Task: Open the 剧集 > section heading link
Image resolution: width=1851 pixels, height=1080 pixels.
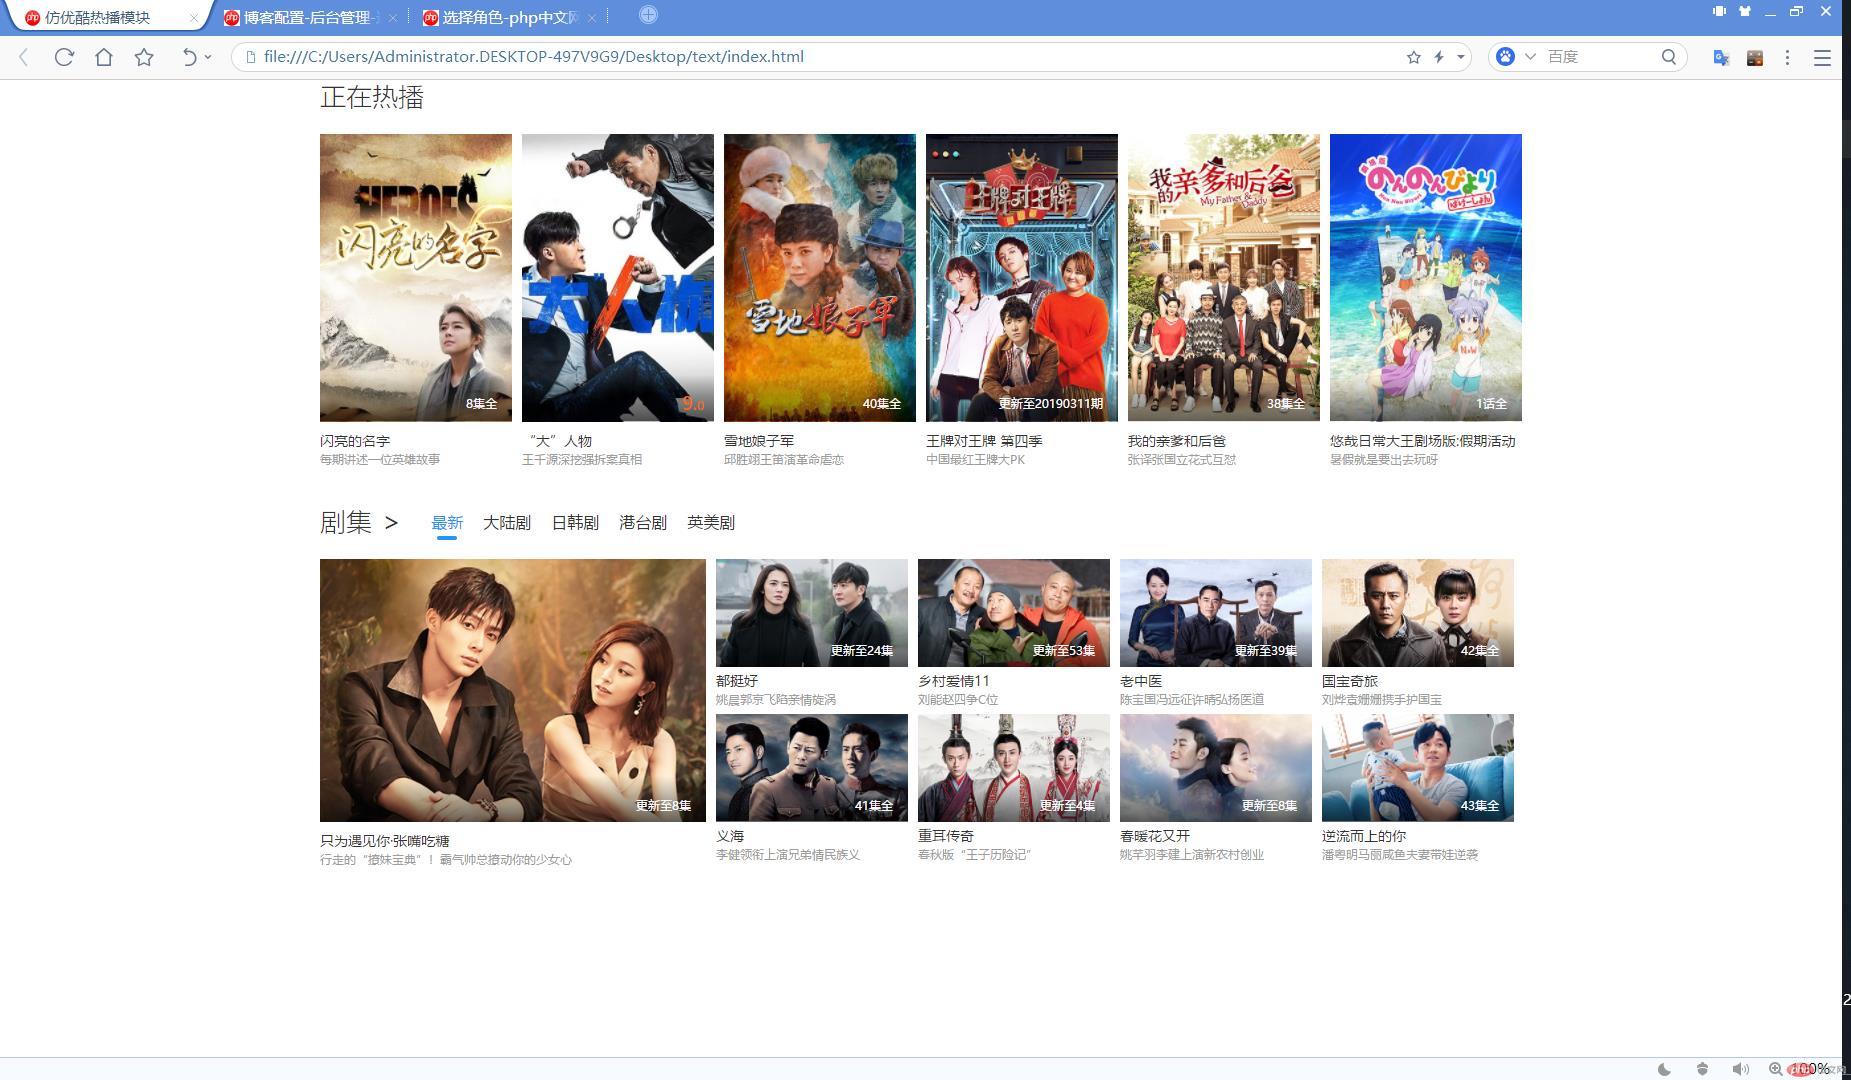Action: point(359,522)
